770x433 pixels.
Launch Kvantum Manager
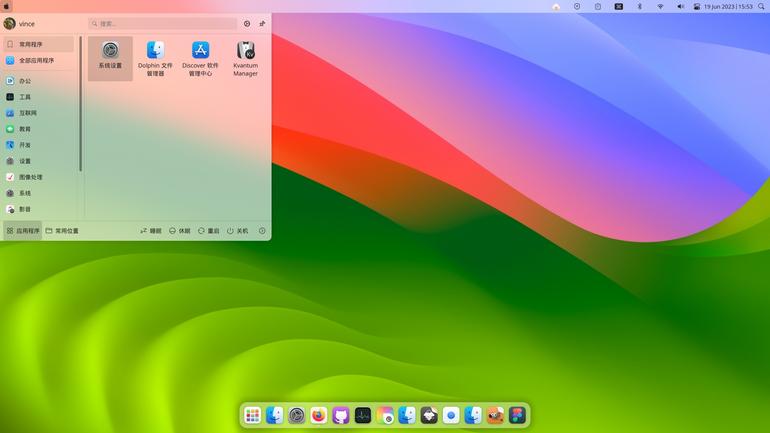[x=246, y=58]
